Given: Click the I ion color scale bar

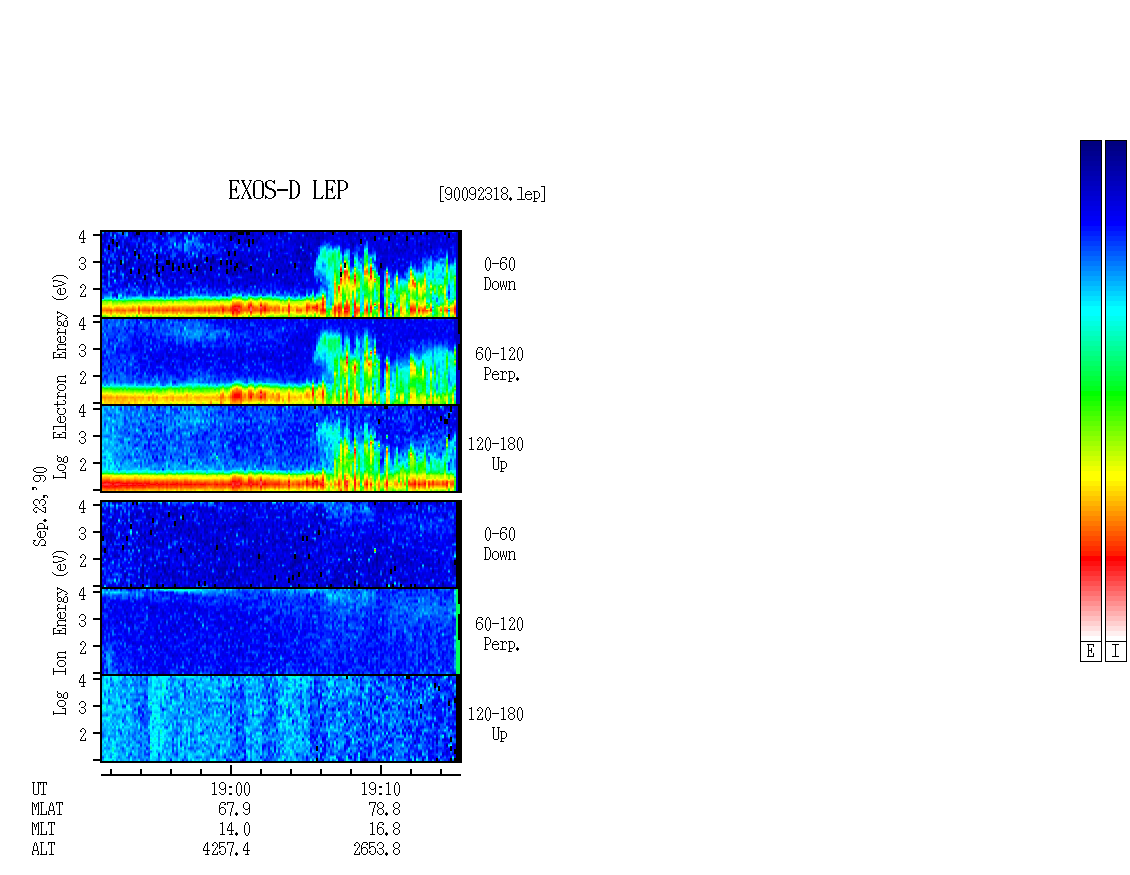Looking at the screenshot, I should tap(1116, 390).
